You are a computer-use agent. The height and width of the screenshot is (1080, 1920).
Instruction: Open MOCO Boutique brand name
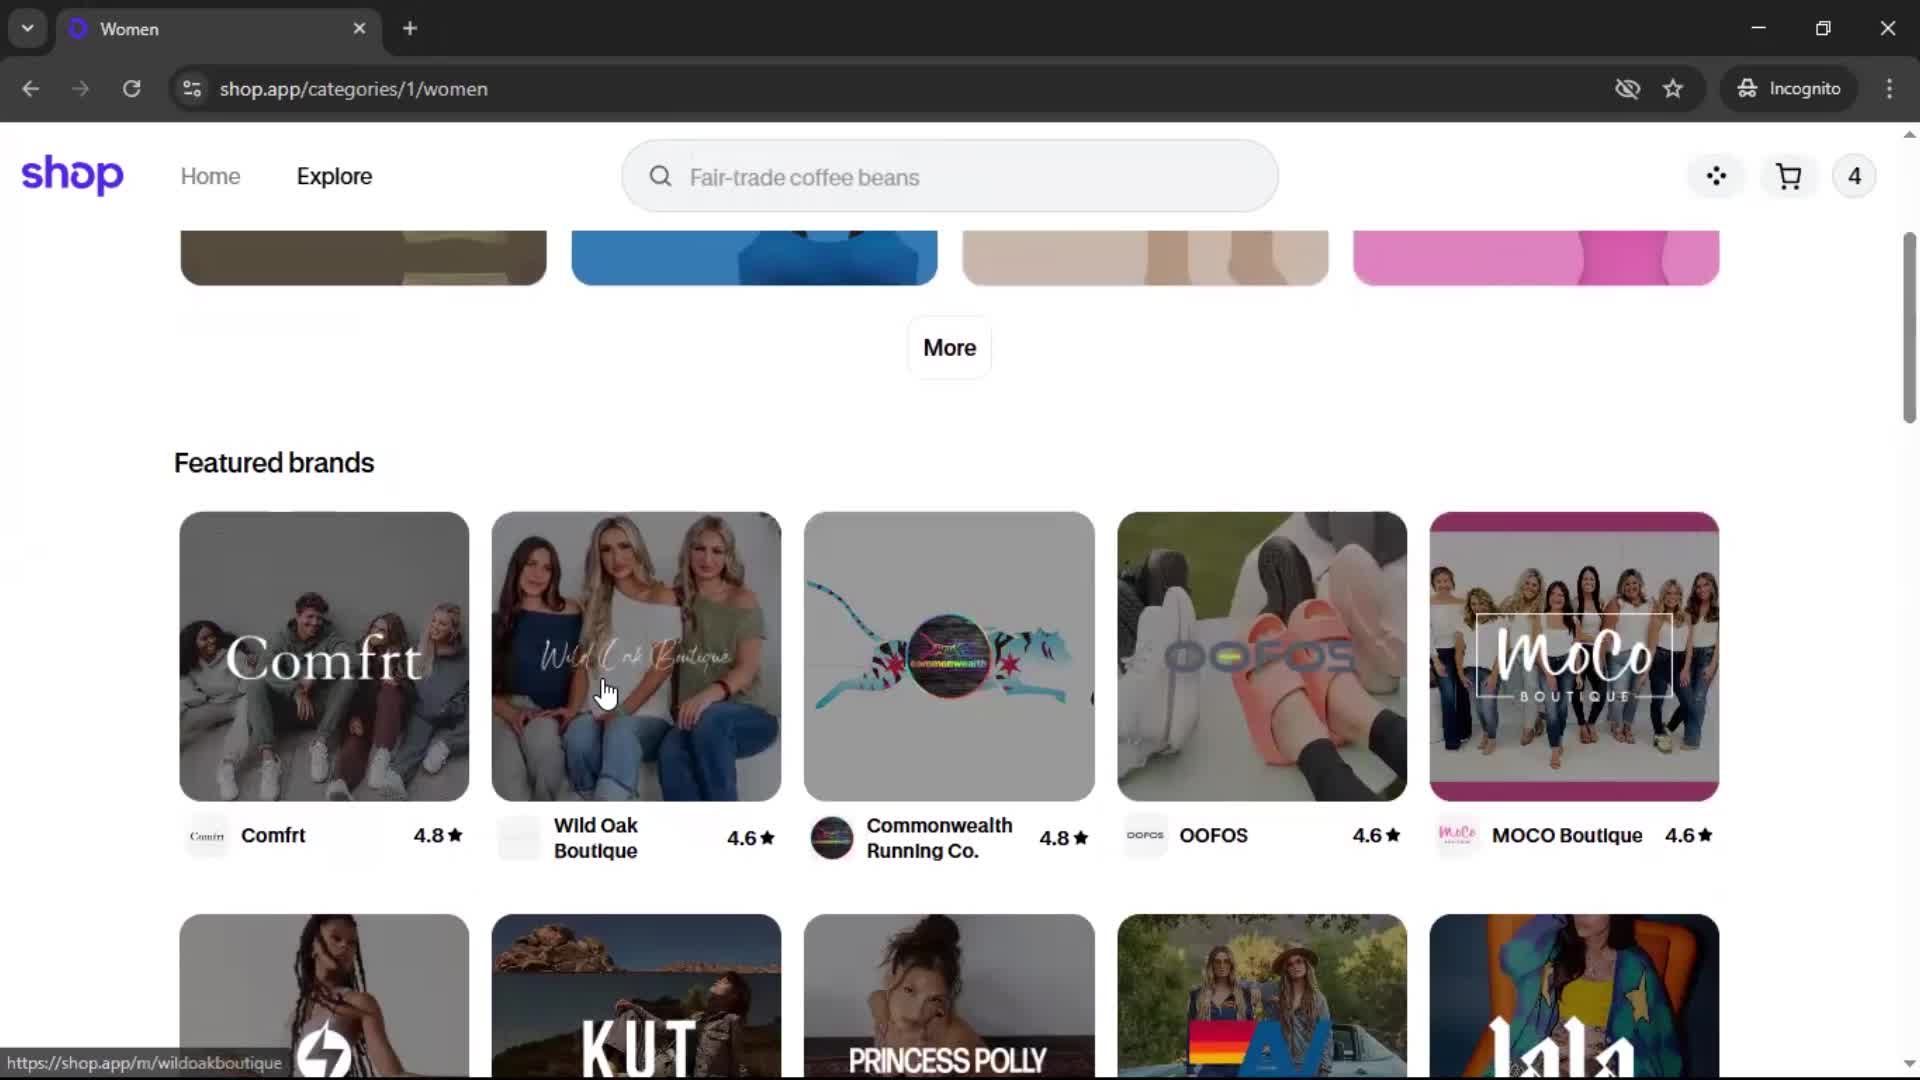[x=1566, y=836]
